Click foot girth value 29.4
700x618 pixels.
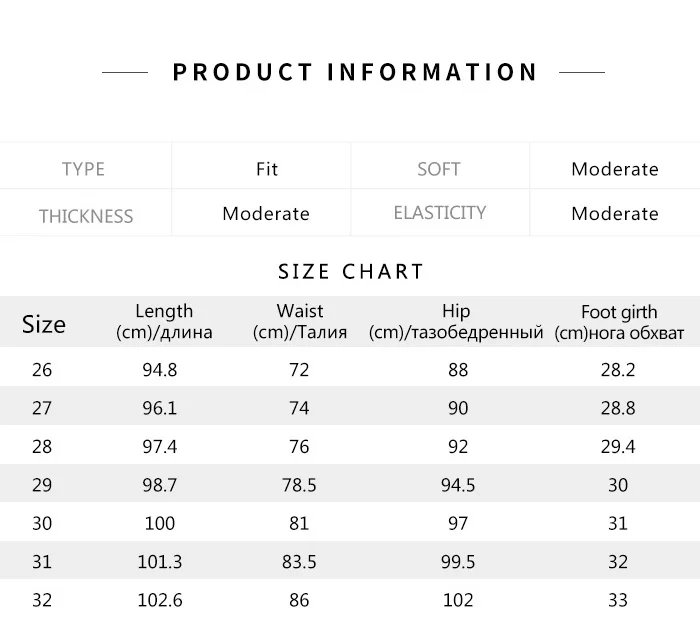pyautogui.click(x=618, y=447)
